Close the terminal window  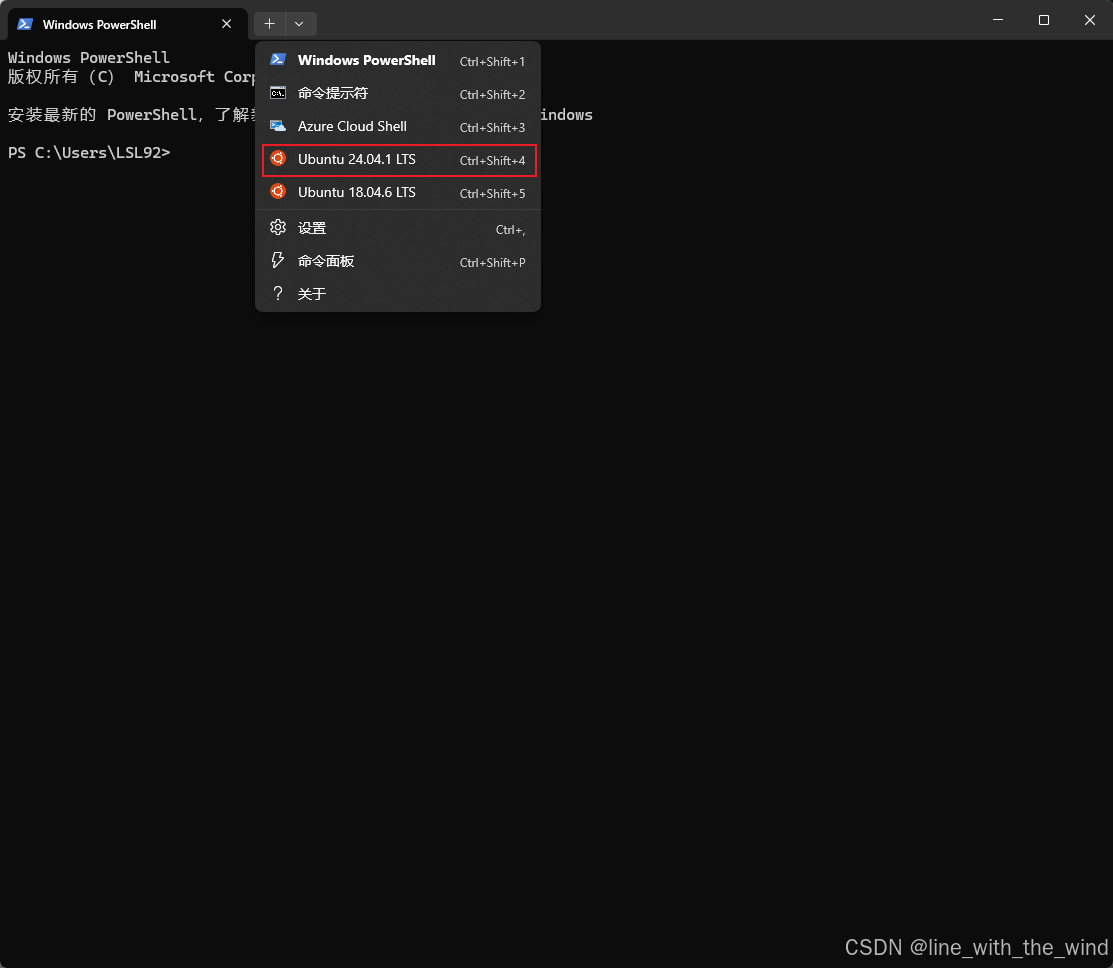click(1090, 20)
